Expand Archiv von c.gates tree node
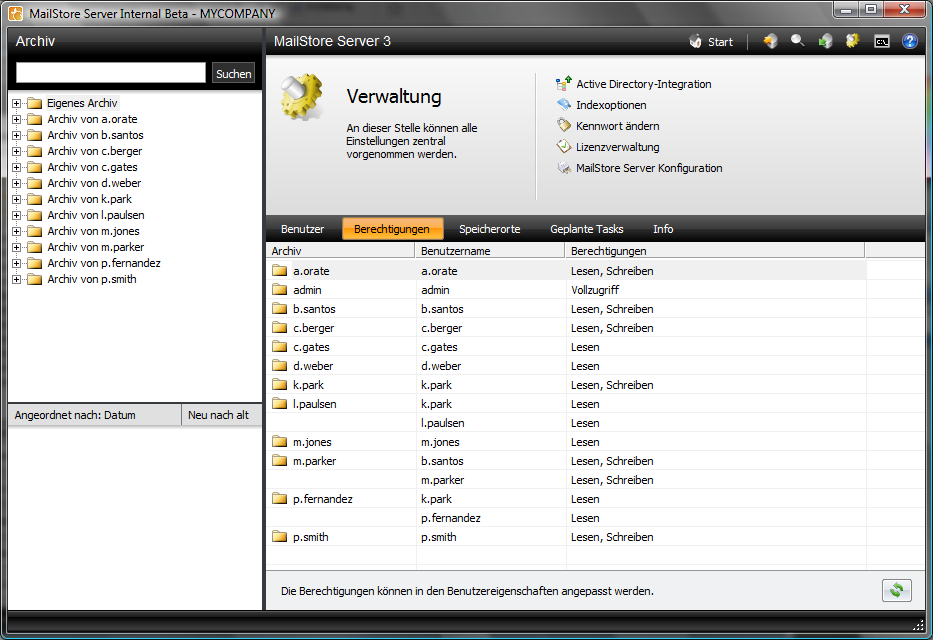The image size is (933, 640). pyautogui.click(x=17, y=168)
